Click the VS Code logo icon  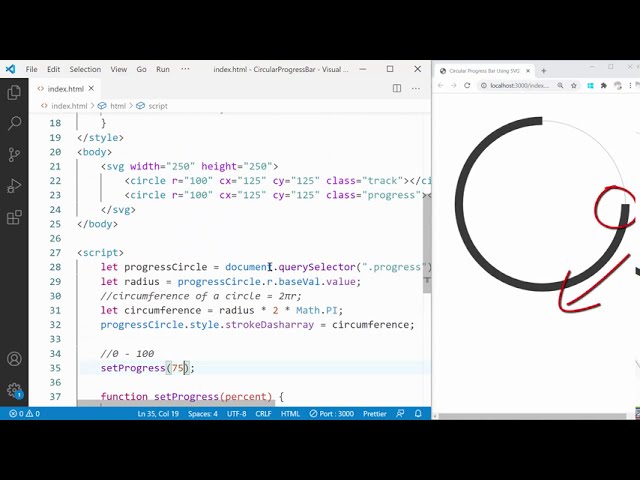(11, 69)
